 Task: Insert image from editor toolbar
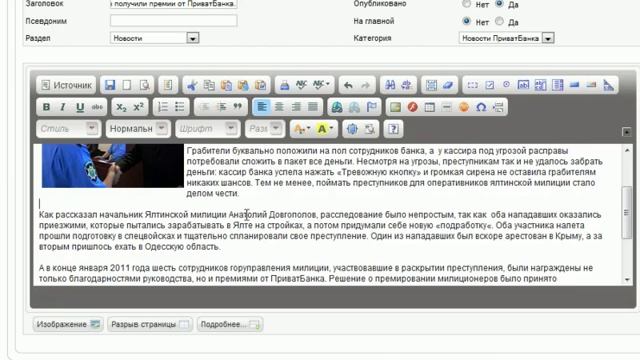point(395,107)
